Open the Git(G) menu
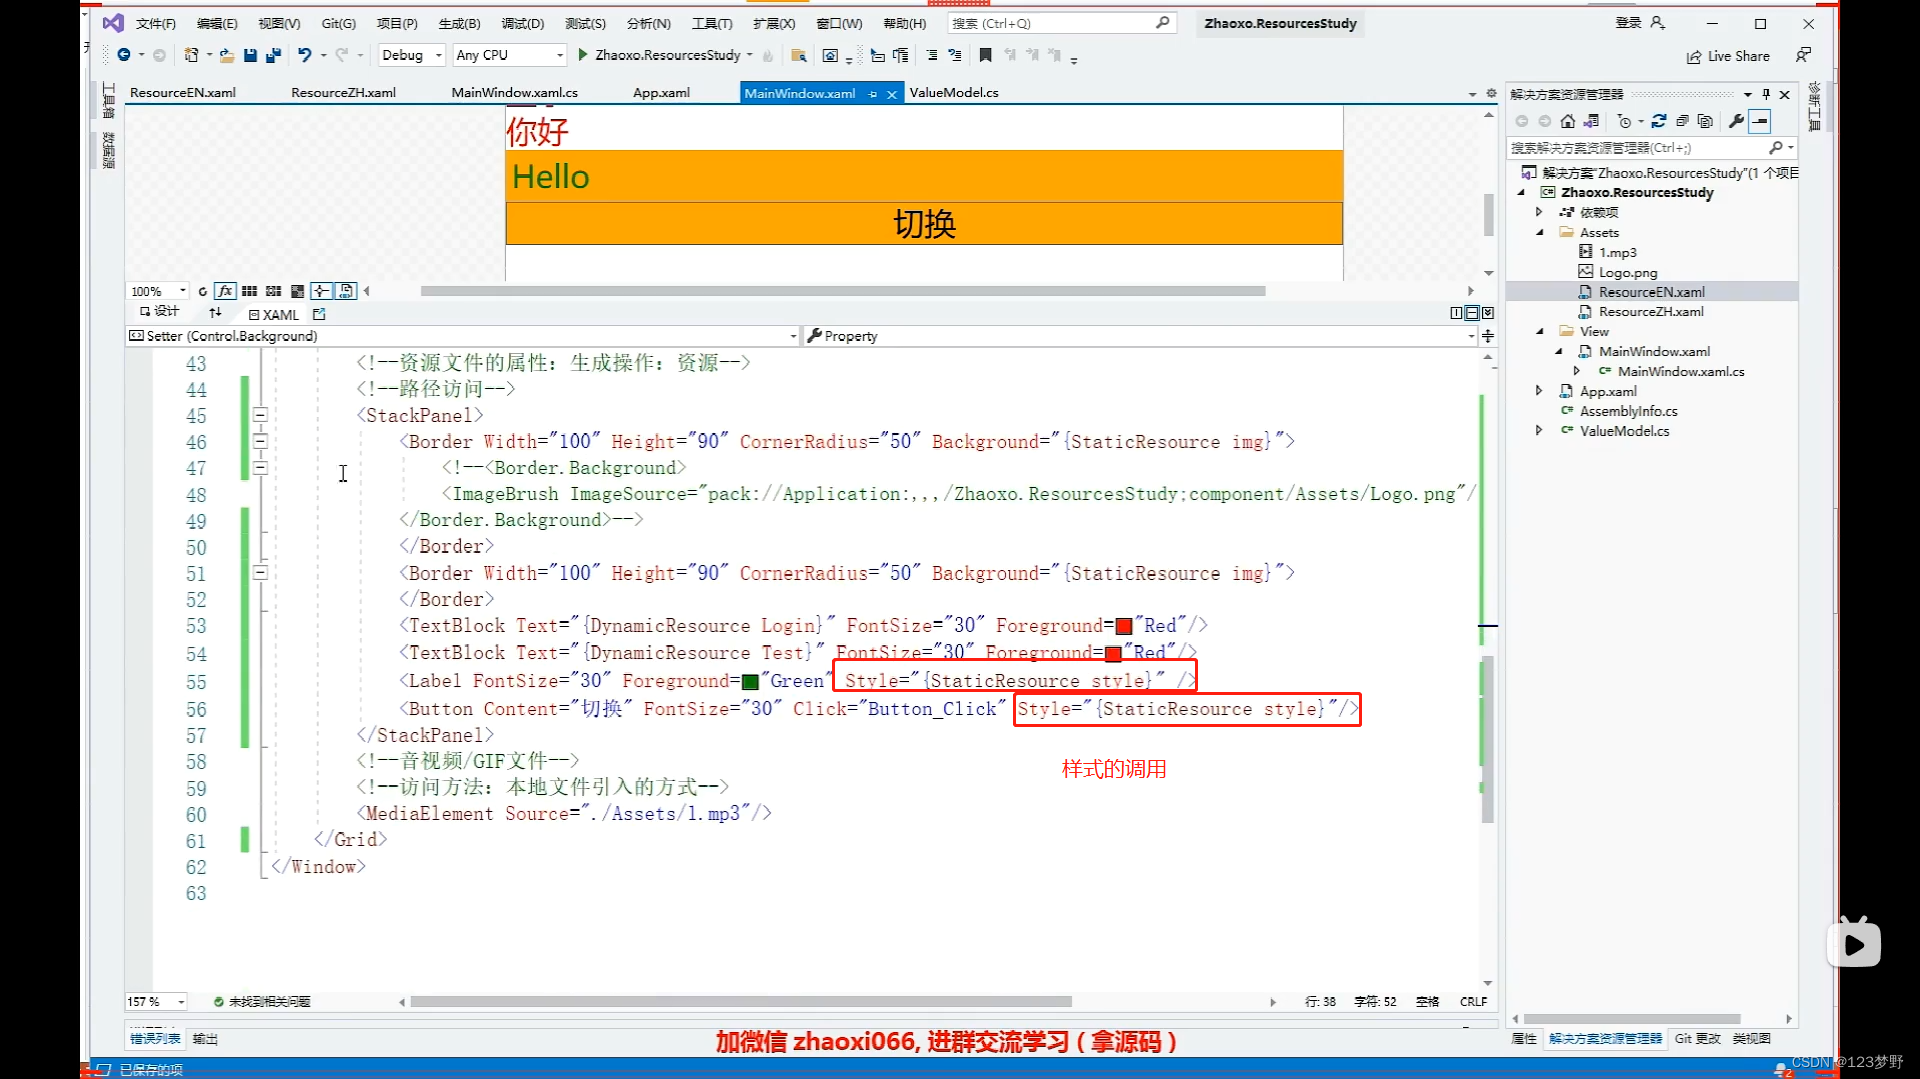This screenshot has height=1079, width=1920. point(338,23)
